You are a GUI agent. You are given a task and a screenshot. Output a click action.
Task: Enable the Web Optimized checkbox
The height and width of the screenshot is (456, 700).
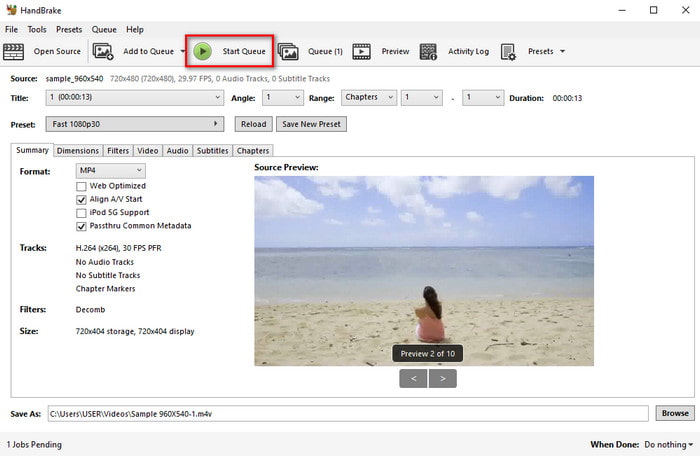(81, 186)
